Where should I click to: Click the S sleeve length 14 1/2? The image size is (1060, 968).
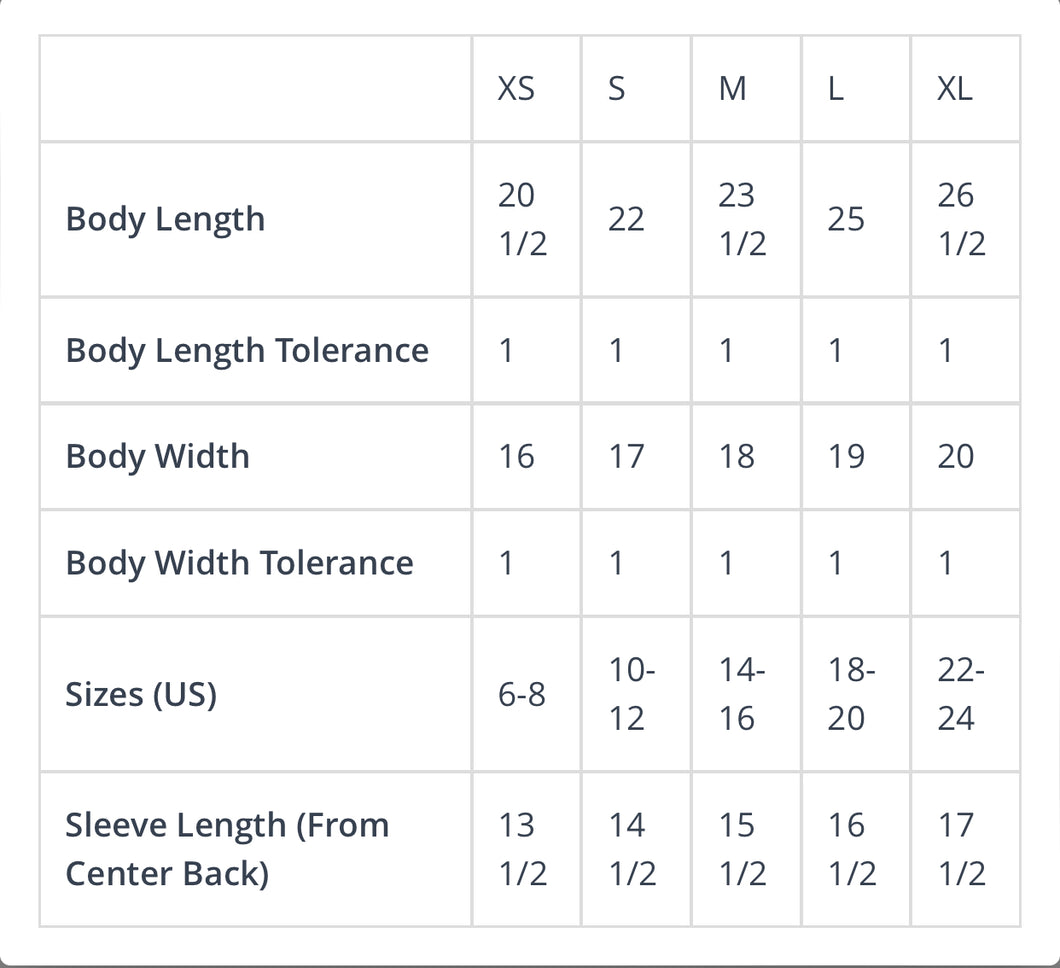pyautogui.click(x=632, y=849)
